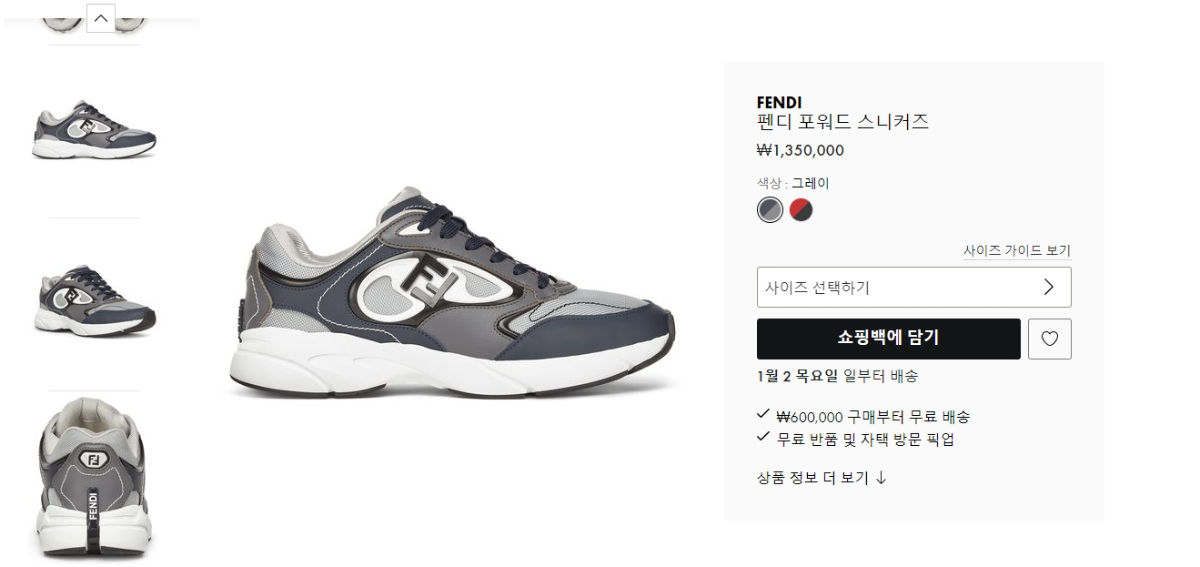Click the 펜디 포워드 스니커즈 product title
Viewport: 1200px width, 567px height.
click(843, 122)
